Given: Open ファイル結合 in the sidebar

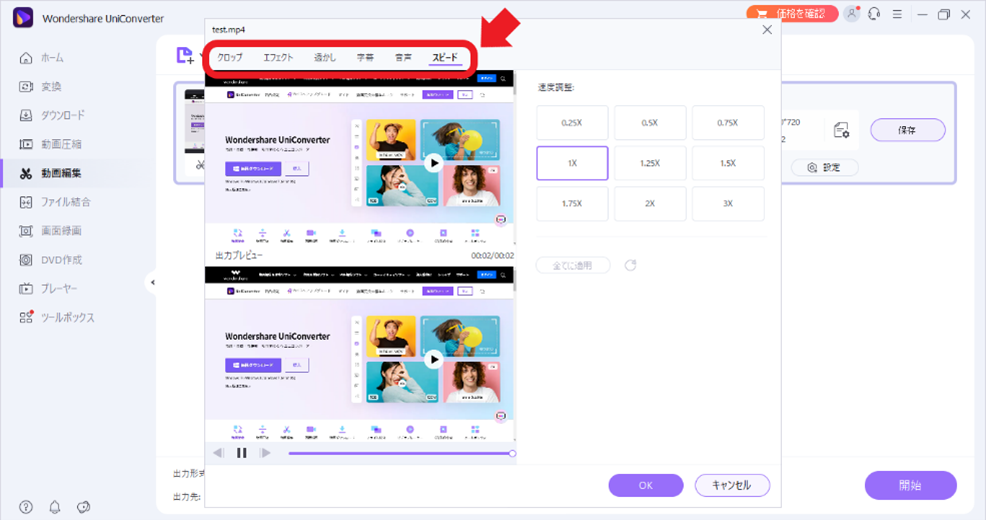Looking at the screenshot, I should pyautogui.click(x=55, y=202).
